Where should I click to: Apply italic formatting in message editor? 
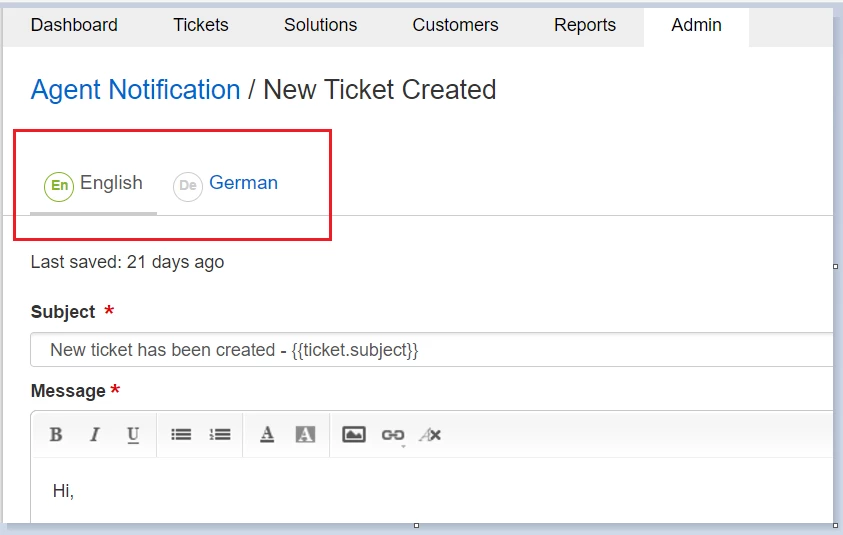95,434
